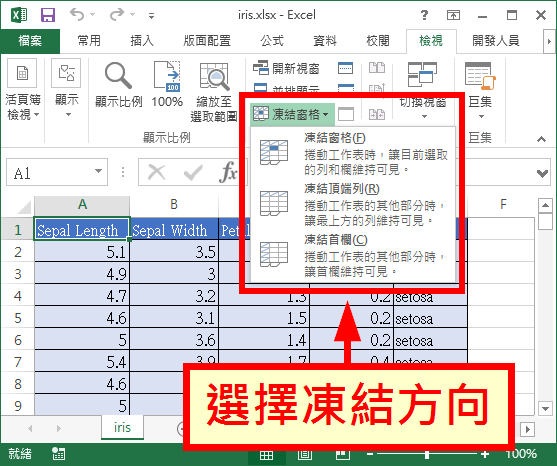Image resolution: width=557 pixels, height=466 pixels.
Task: Select the 檢視 tab
Action: [431, 41]
